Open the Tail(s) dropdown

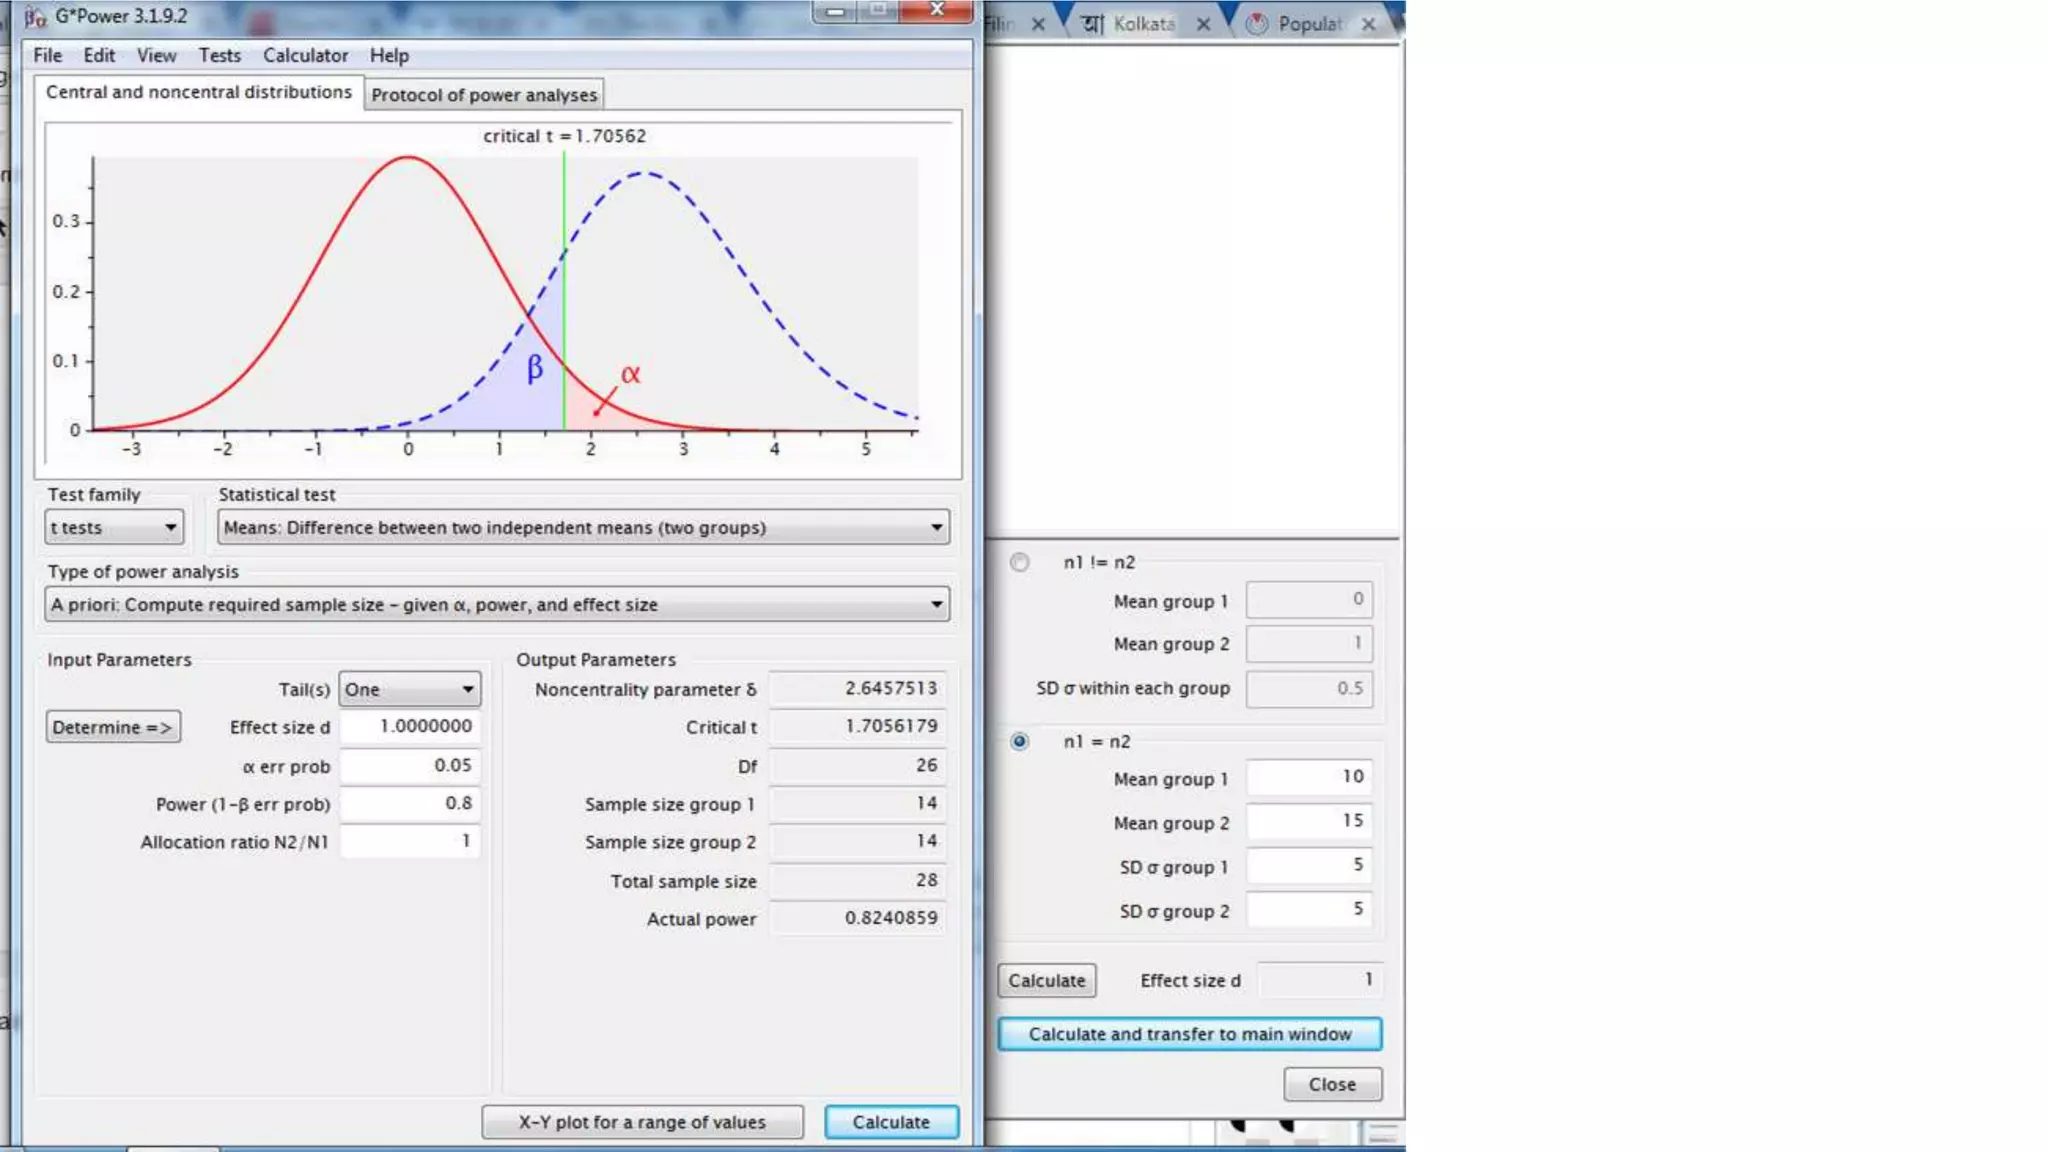[409, 689]
